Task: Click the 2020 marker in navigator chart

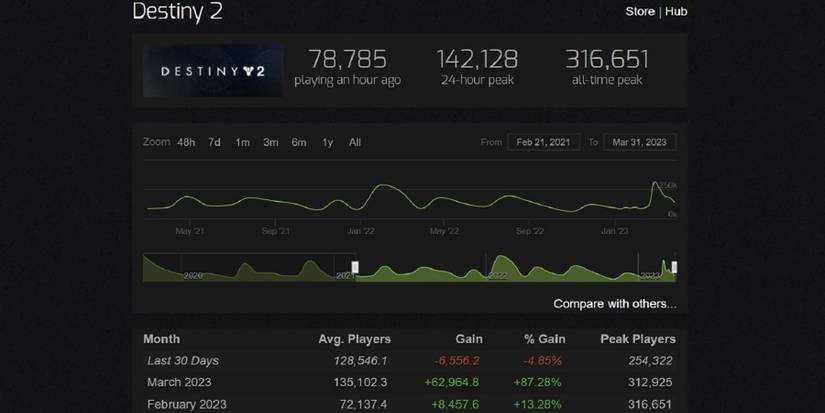Action: click(193, 276)
